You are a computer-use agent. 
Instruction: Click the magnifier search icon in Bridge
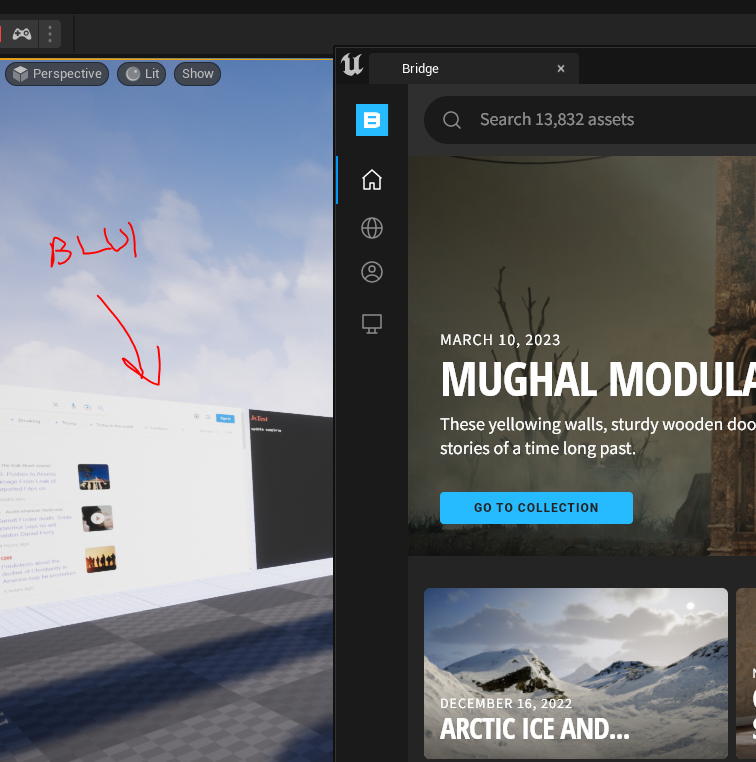coord(451,120)
